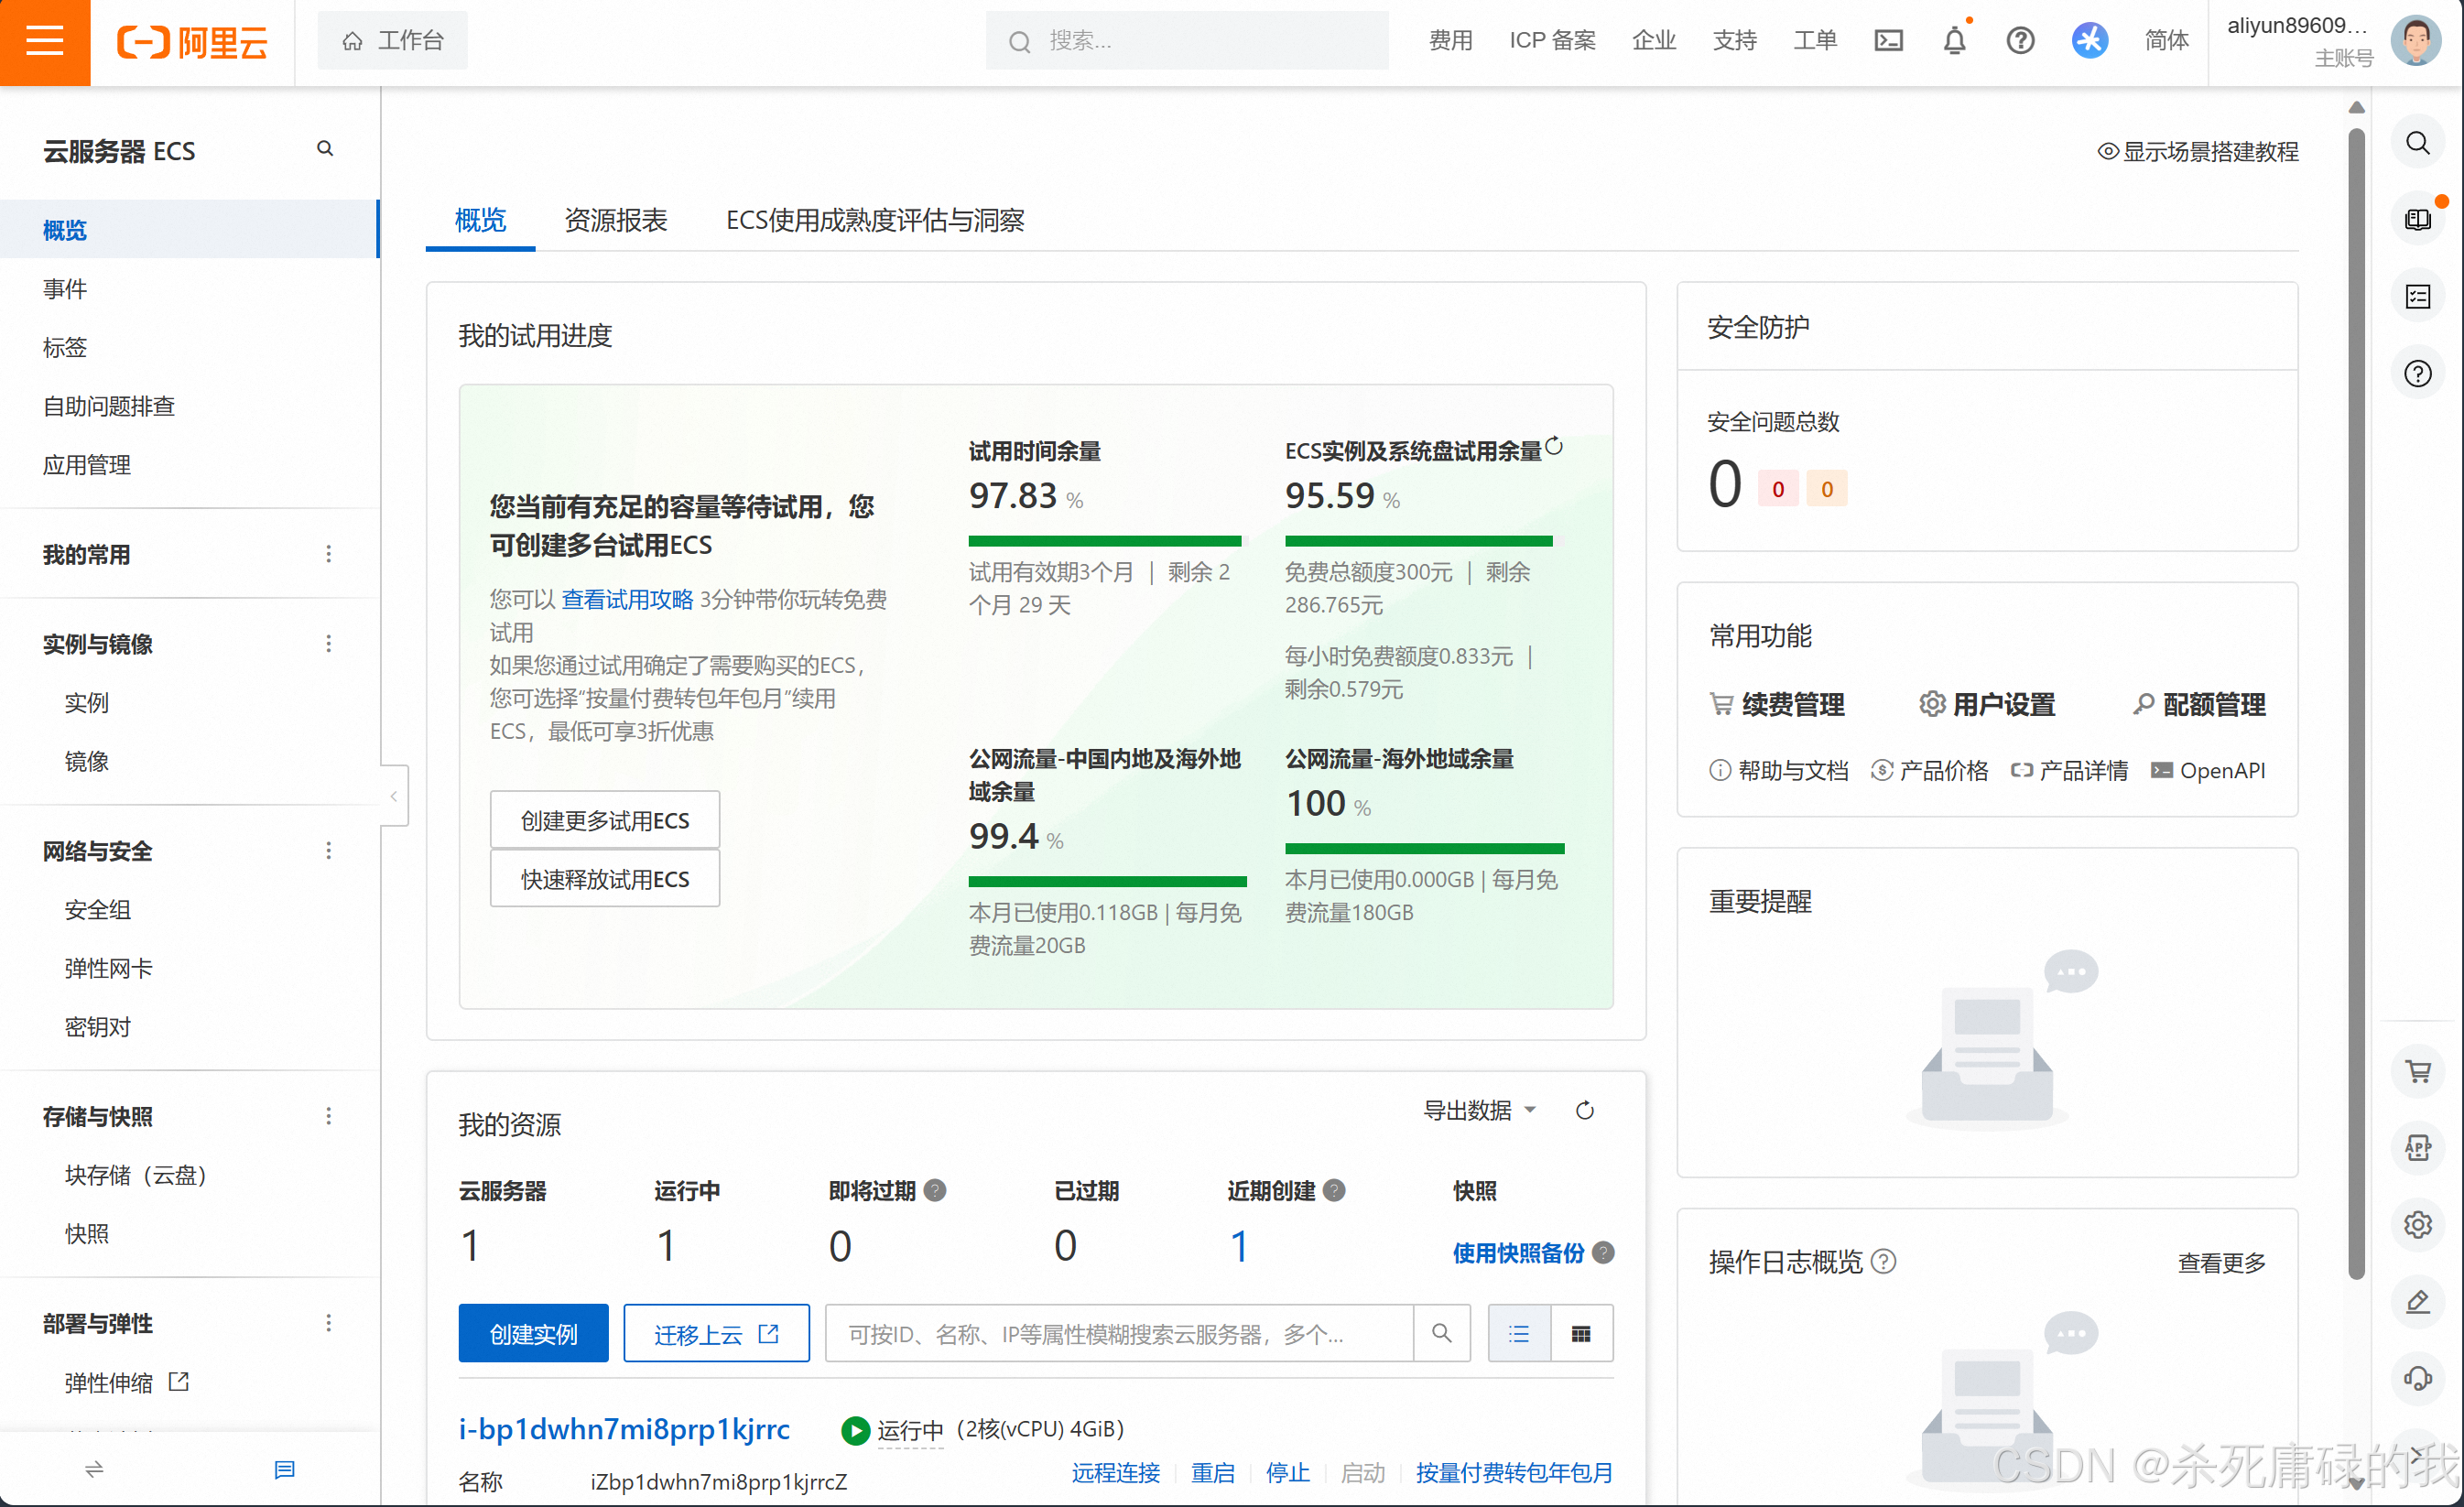This screenshot has width=2464, height=1507.
Task: Click the blue 创建实例 button
Action: point(533,1333)
